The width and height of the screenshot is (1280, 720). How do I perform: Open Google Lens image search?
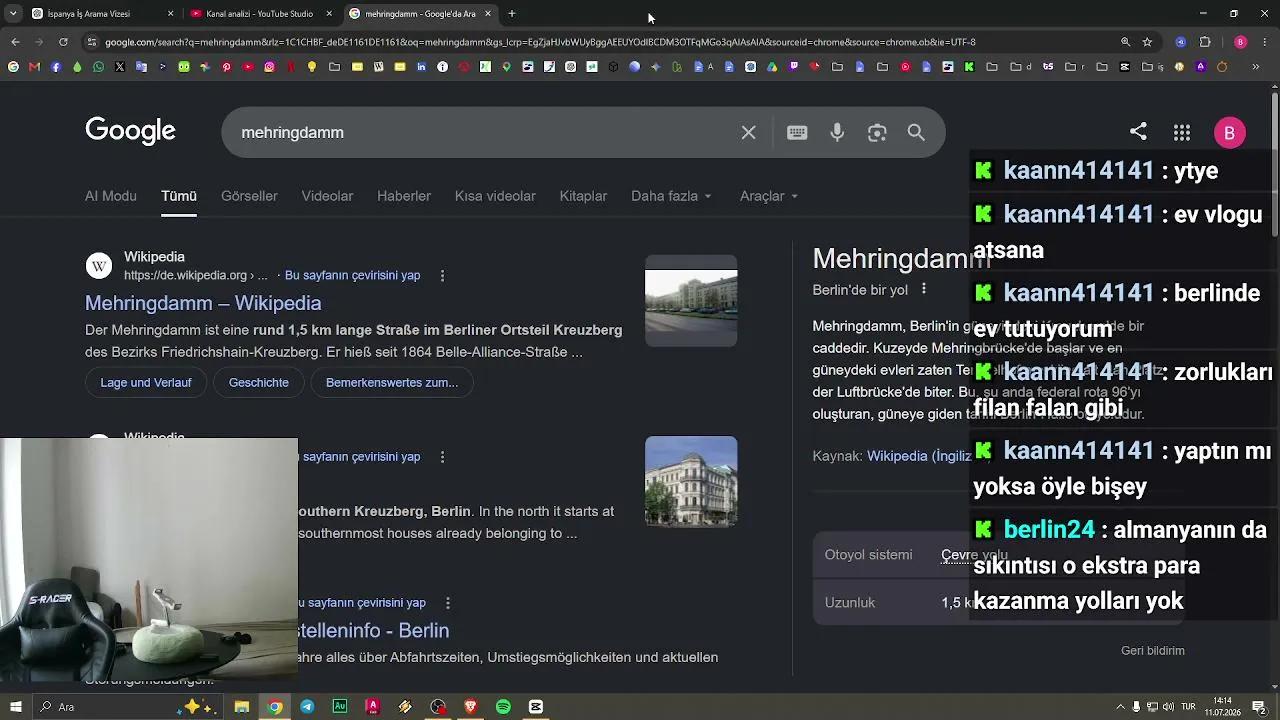pyautogui.click(x=877, y=132)
